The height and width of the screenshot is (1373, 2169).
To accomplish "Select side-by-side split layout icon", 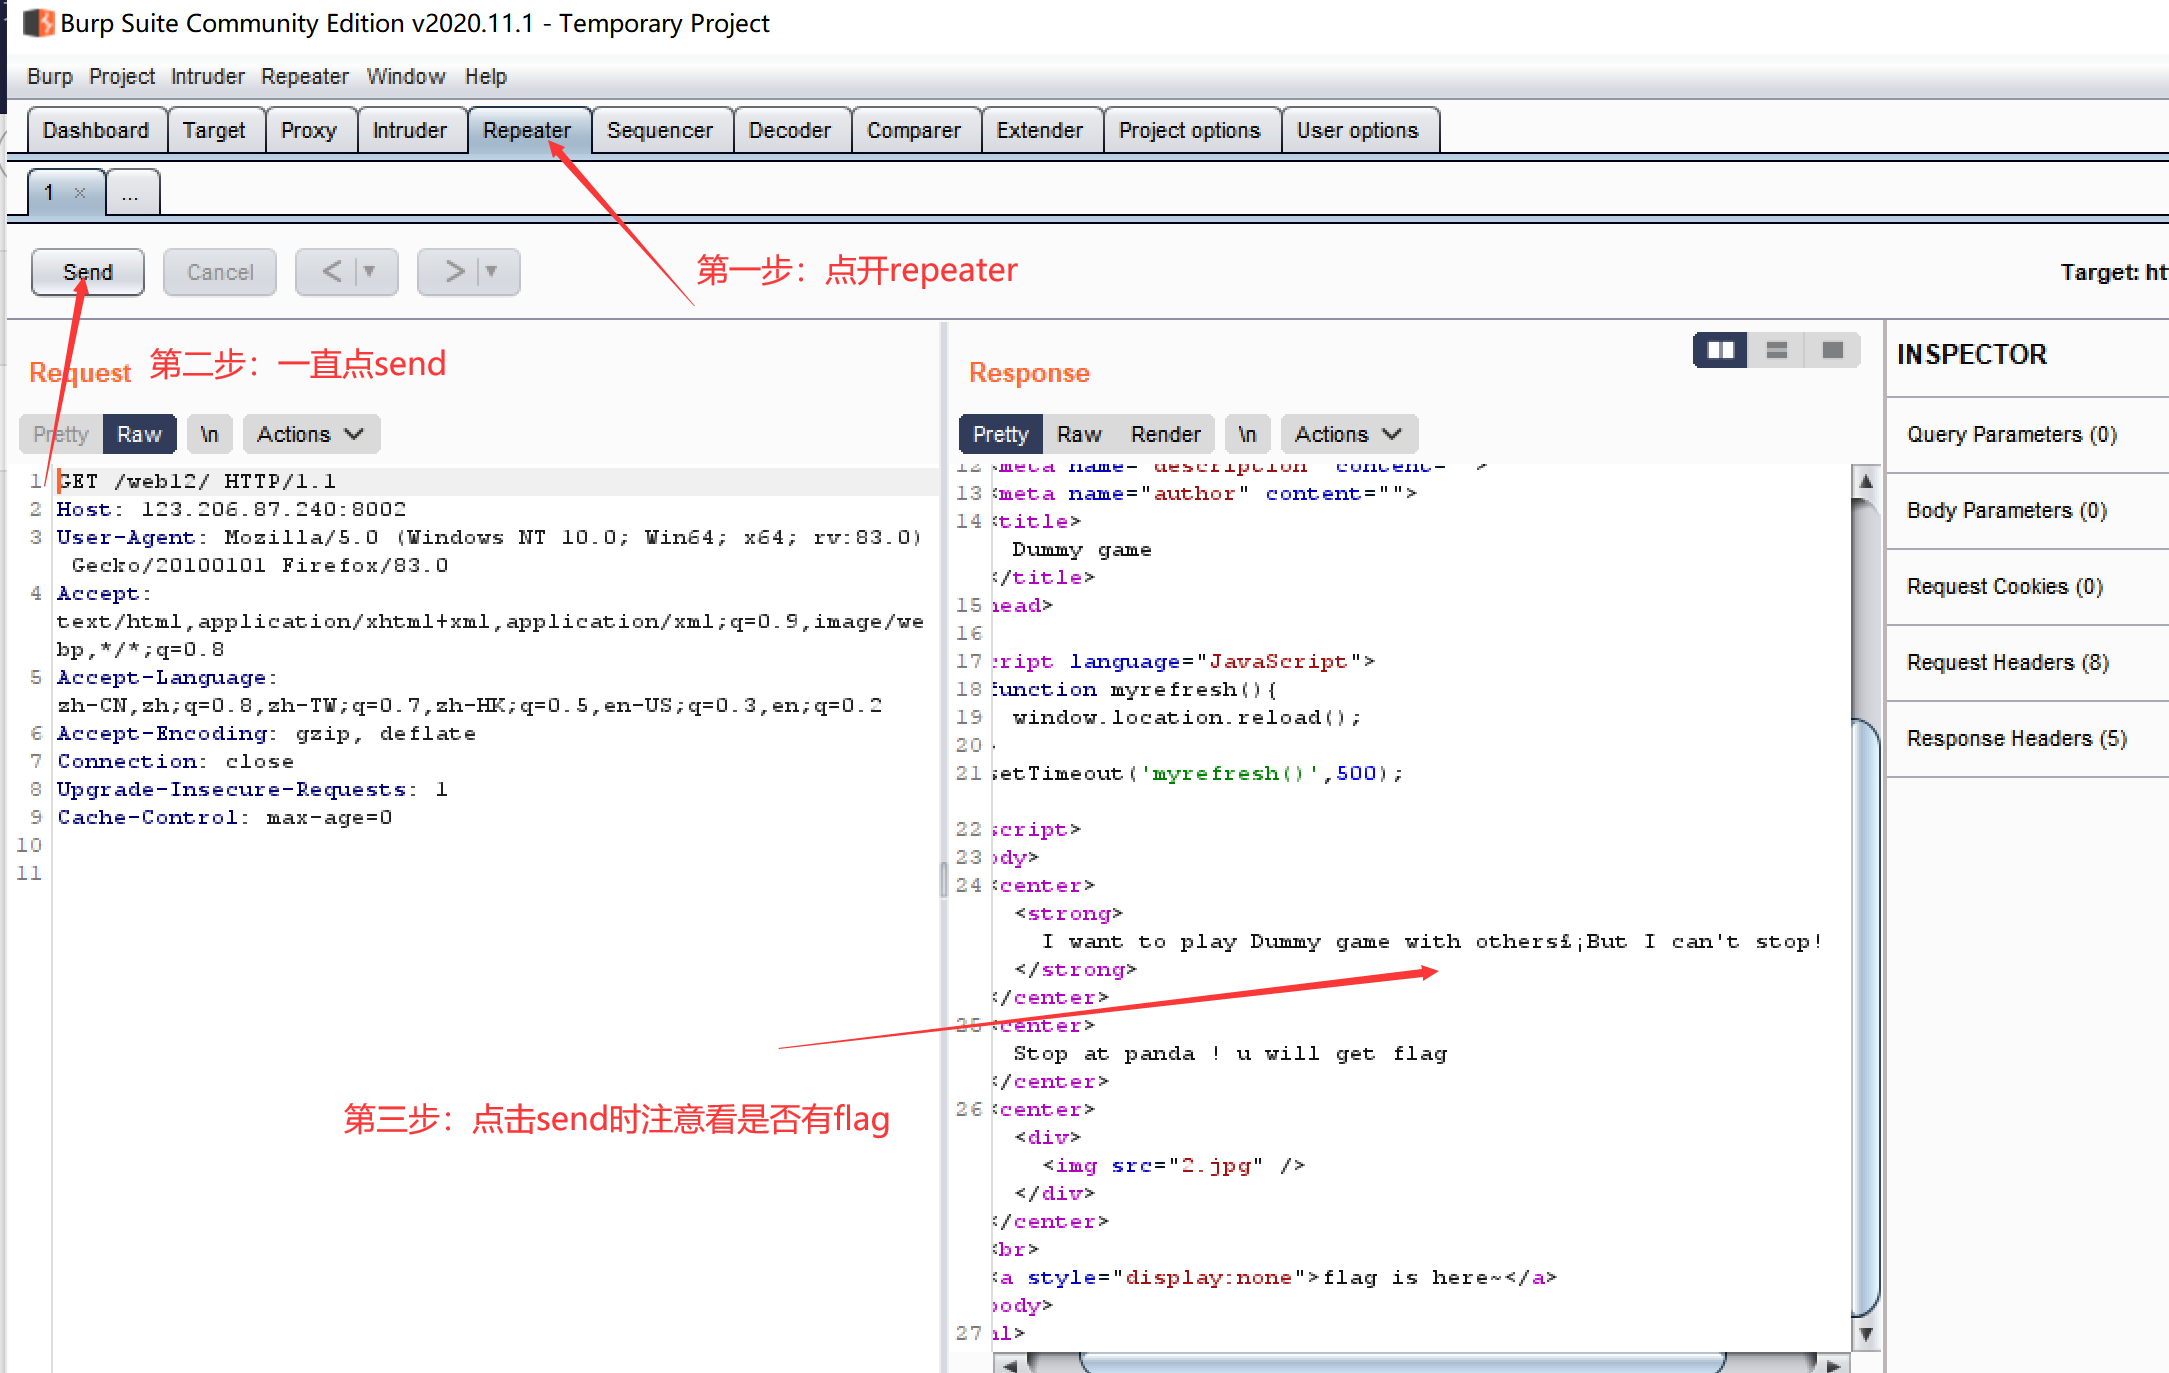I will click(x=1720, y=350).
